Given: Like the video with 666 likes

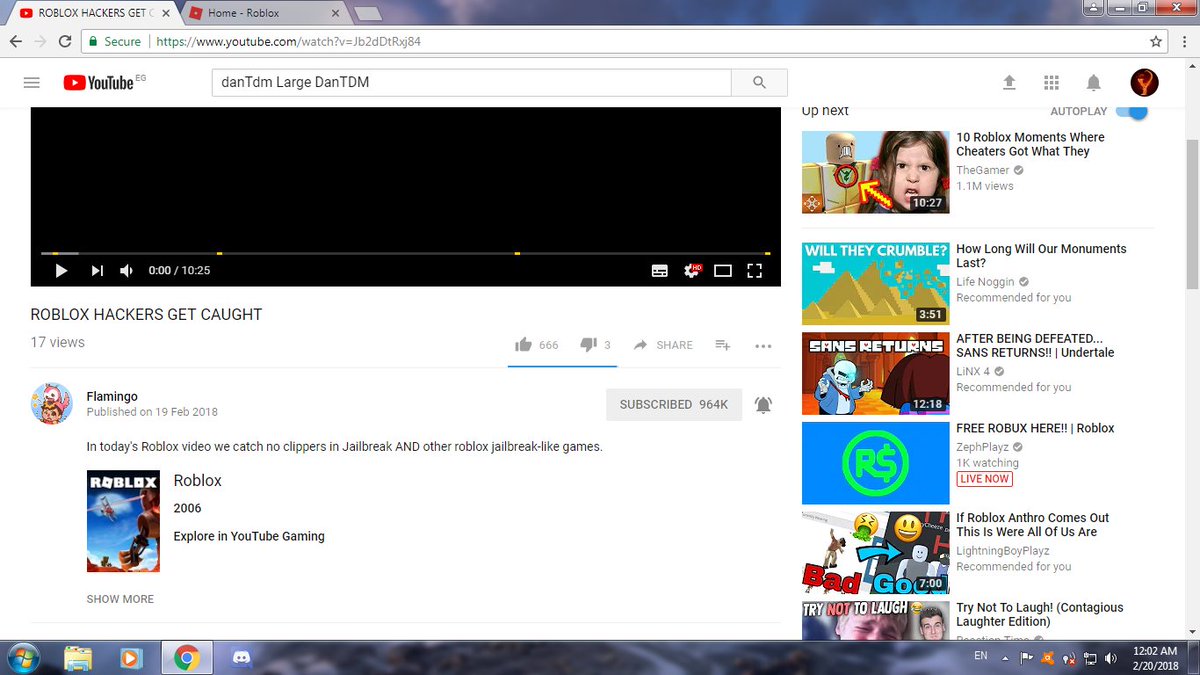Looking at the screenshot, I should point(536,345).
